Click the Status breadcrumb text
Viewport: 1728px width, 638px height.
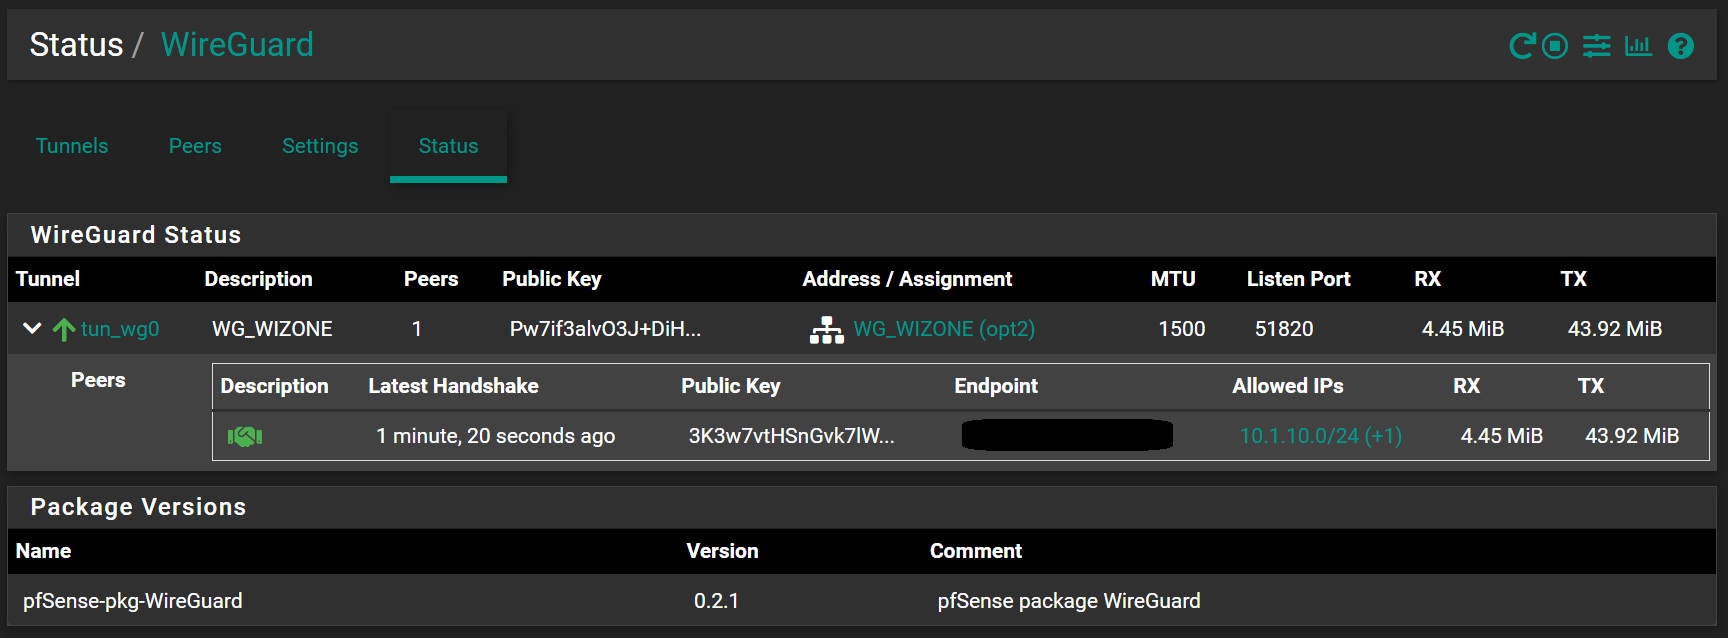pyautogui.click(x=76, y=45)
